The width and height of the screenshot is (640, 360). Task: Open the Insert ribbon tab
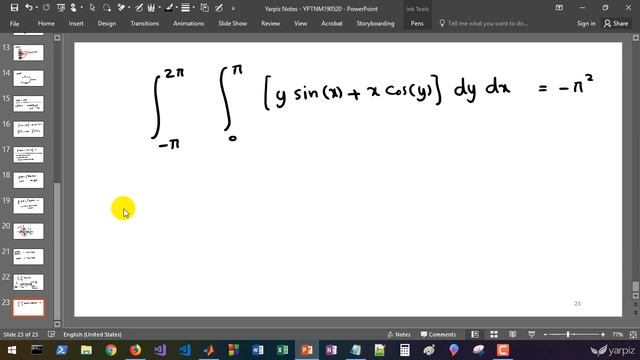76,23
